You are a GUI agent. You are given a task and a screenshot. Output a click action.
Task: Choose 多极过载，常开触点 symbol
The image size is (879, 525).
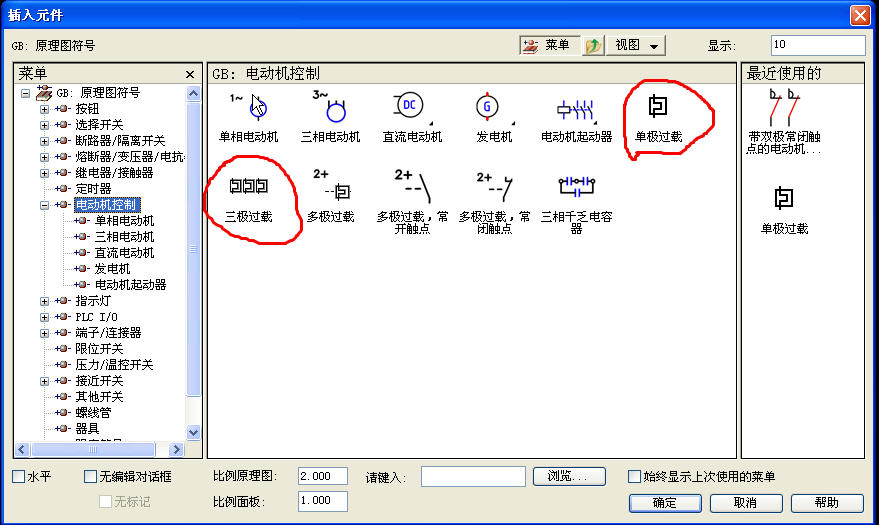click(413, 185)
